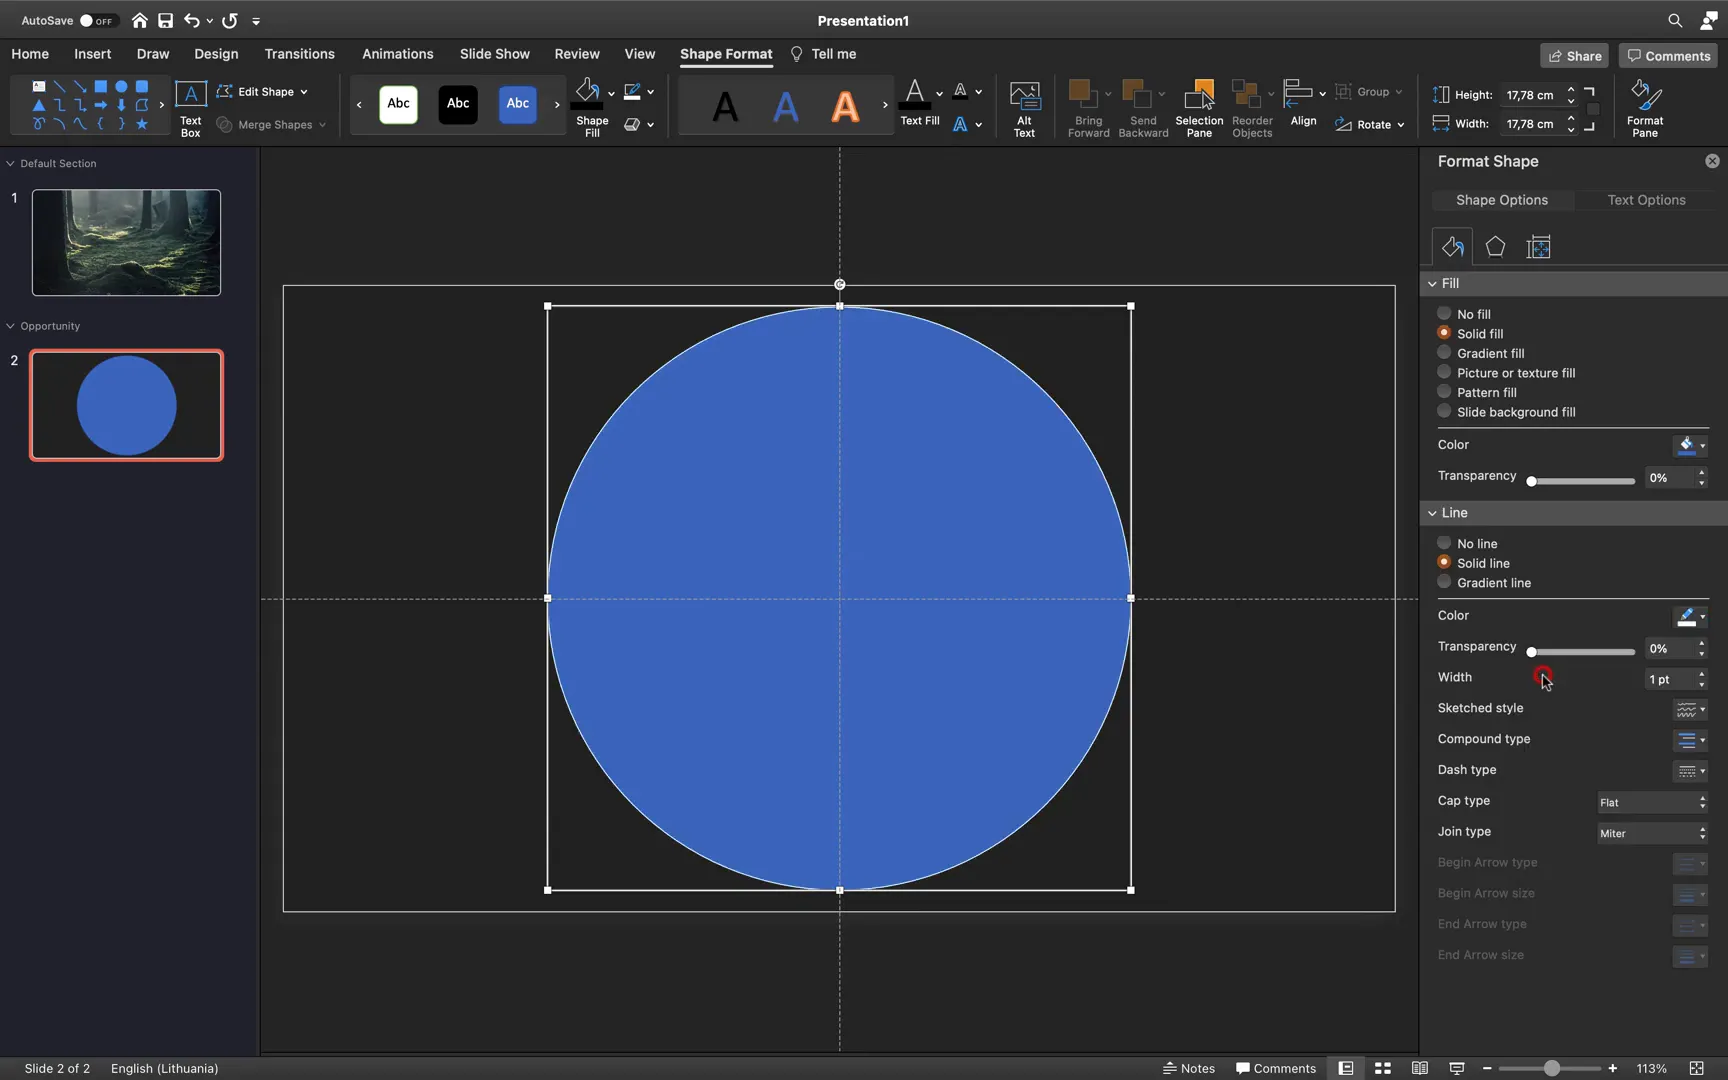
Task: Open the Alt Text tool
Action: point(1024,108)
